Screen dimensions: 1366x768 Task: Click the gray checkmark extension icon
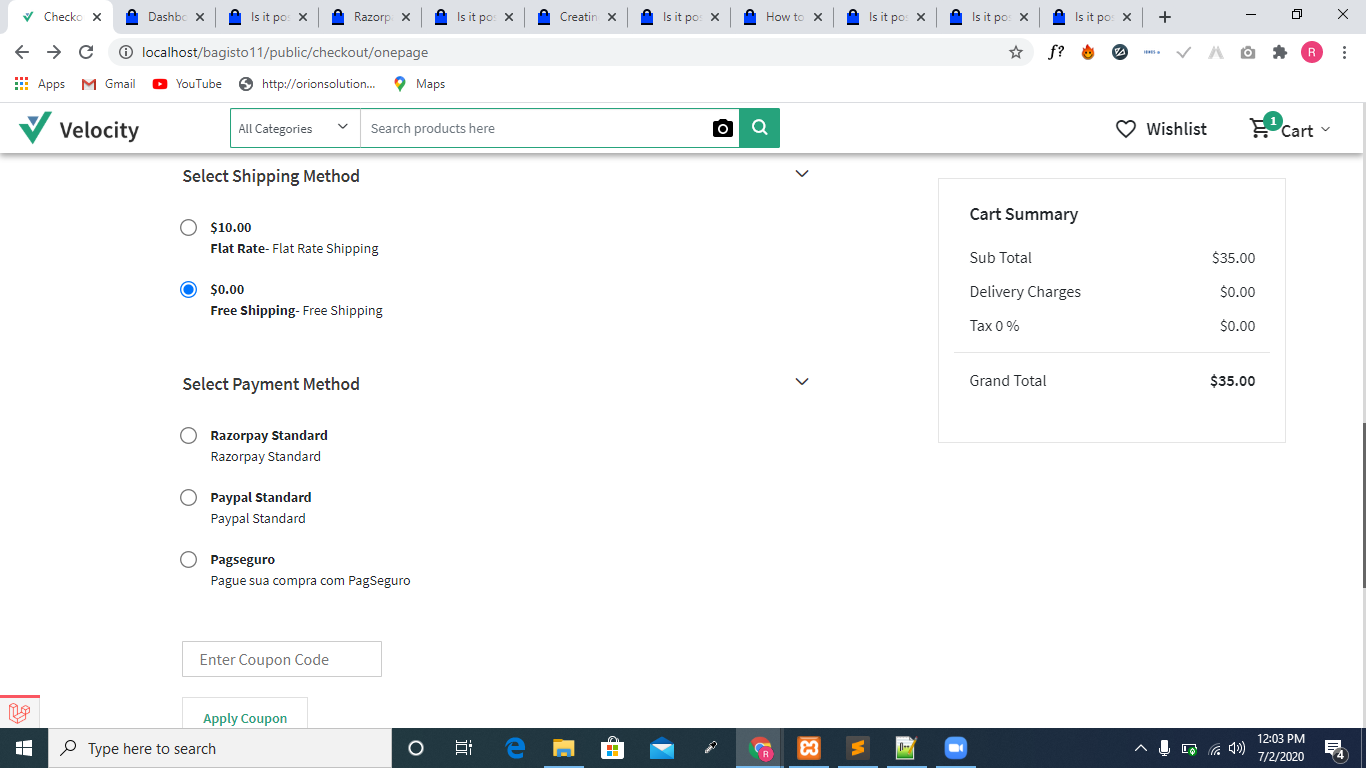(1184, 52)
